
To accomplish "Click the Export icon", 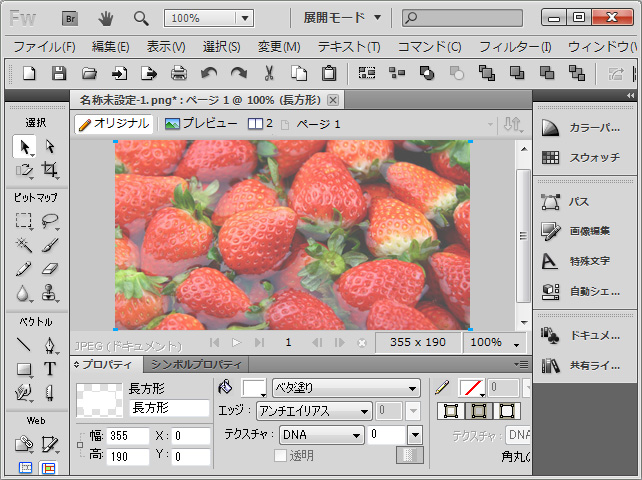I will point(149,74).
